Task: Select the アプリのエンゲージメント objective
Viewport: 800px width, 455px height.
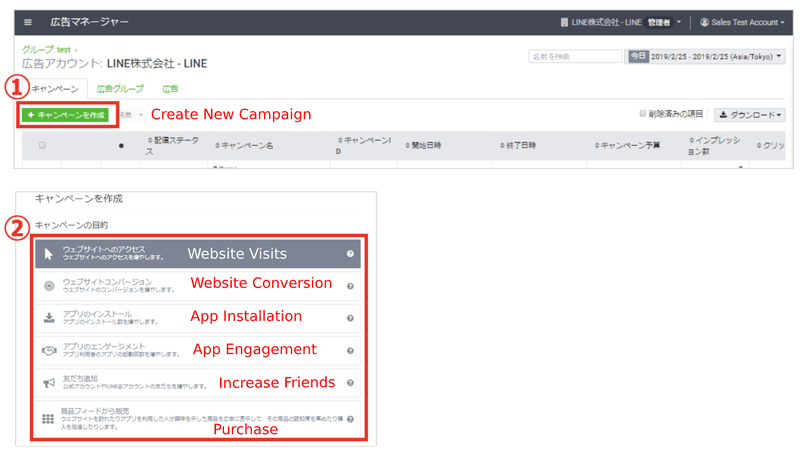Action: pos(197,350)
